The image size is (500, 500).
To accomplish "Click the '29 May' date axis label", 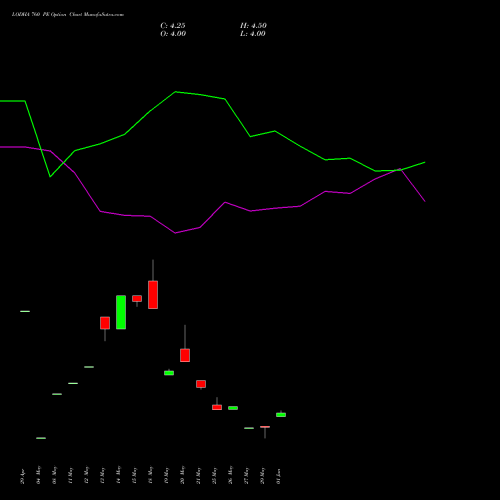I will pos(262,475).
